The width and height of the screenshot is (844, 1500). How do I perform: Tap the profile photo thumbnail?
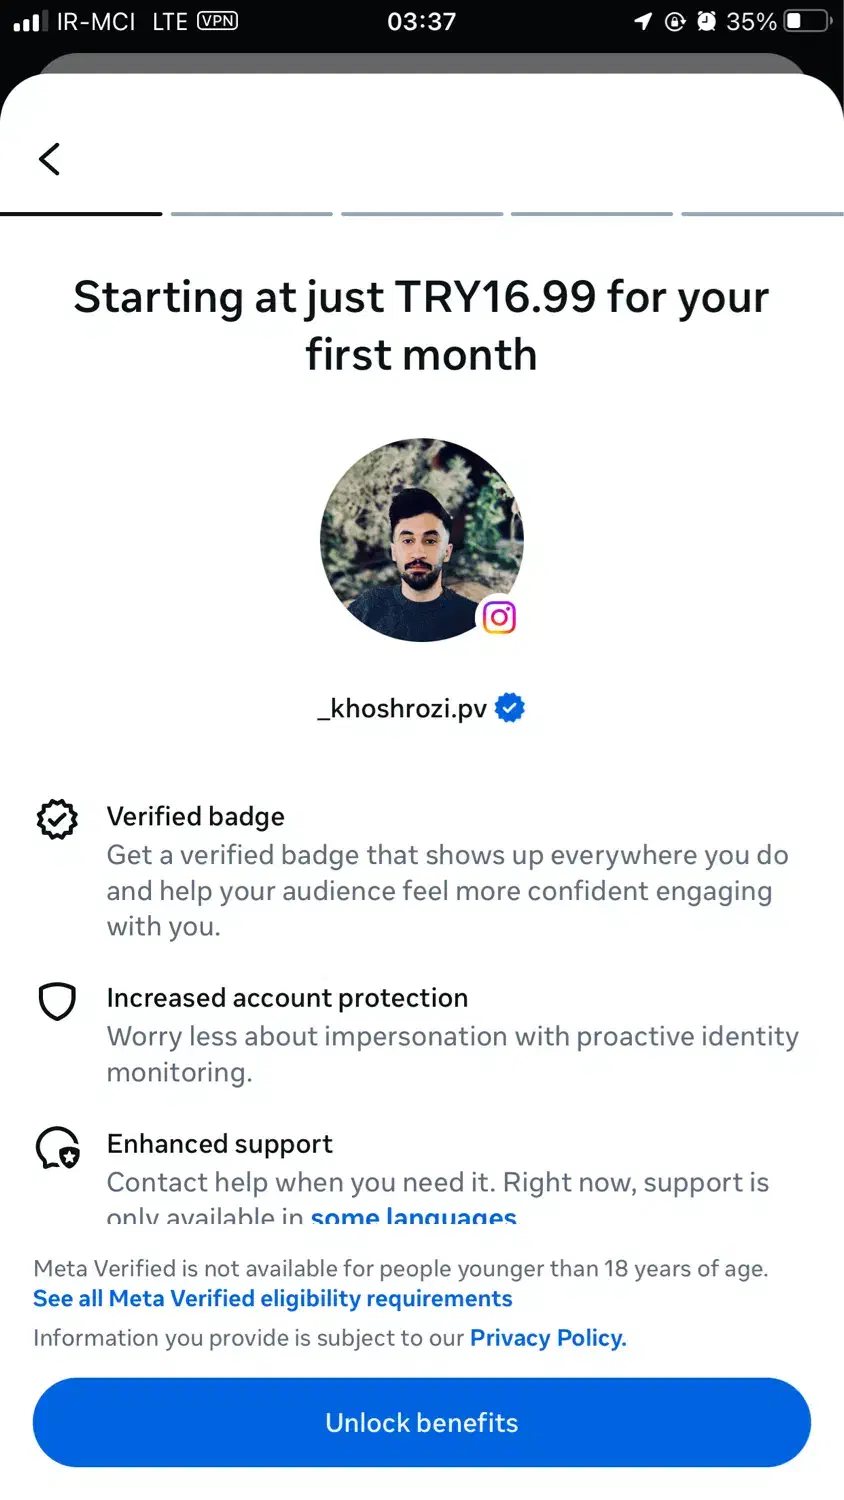tap(421, 540)
